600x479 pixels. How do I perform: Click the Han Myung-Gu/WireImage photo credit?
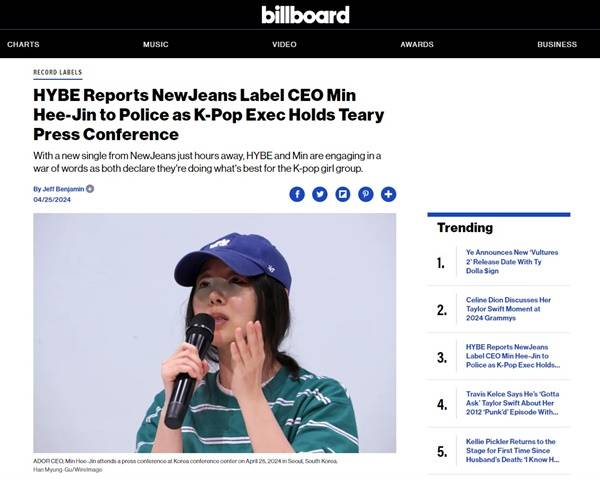(68, 469)
